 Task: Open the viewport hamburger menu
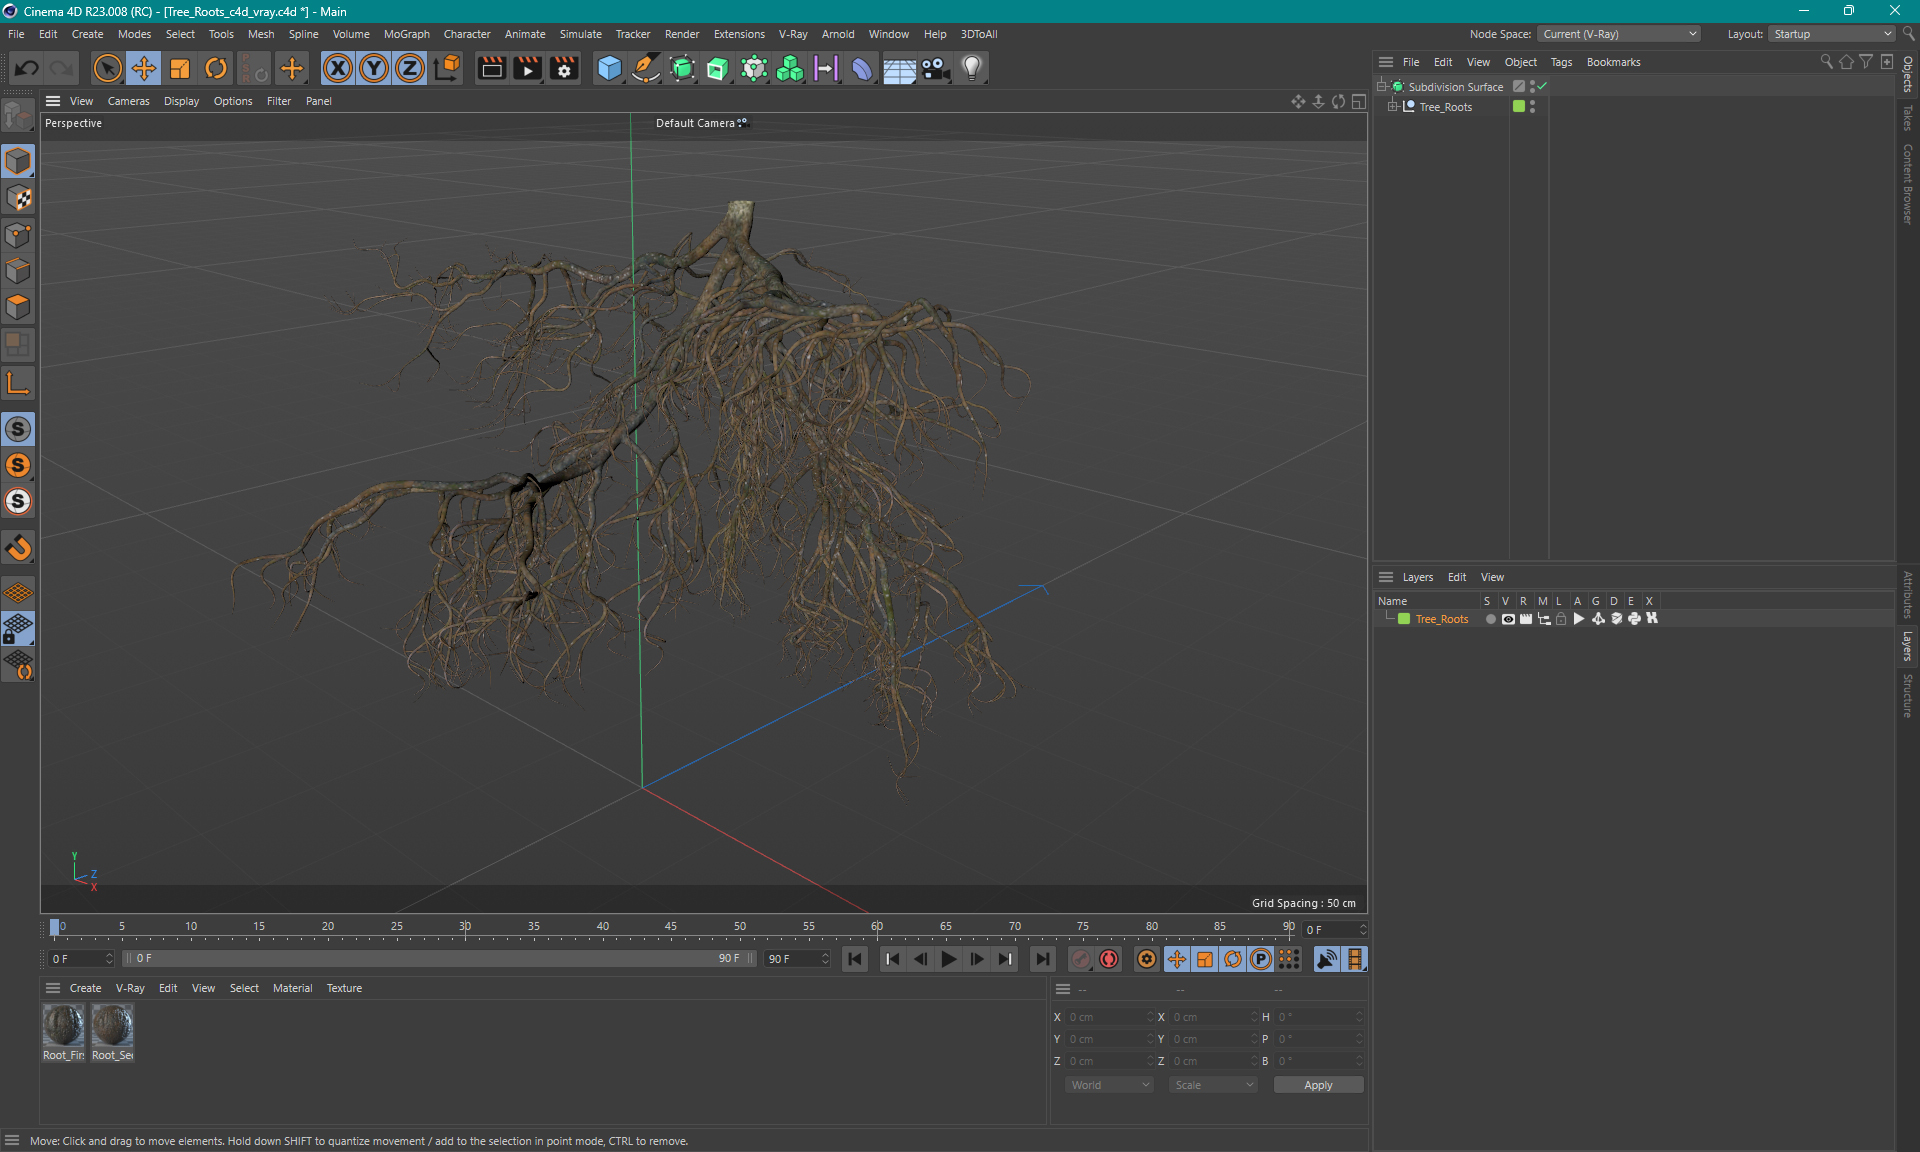point(53,101)
